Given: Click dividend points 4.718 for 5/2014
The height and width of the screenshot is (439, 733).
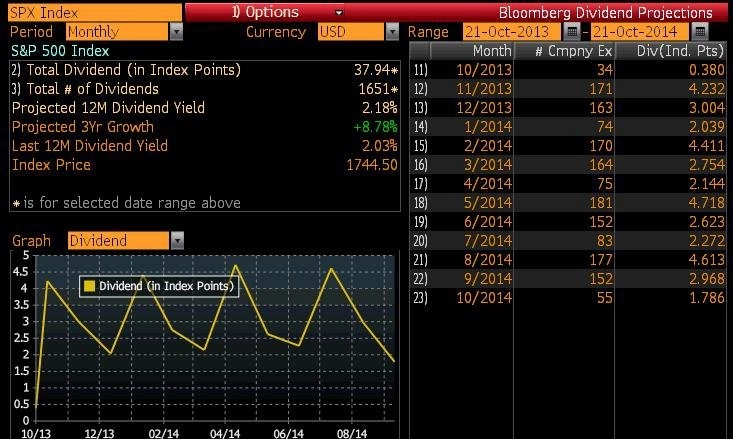Looking at the screenshot, I should click(x=706, y=203).
